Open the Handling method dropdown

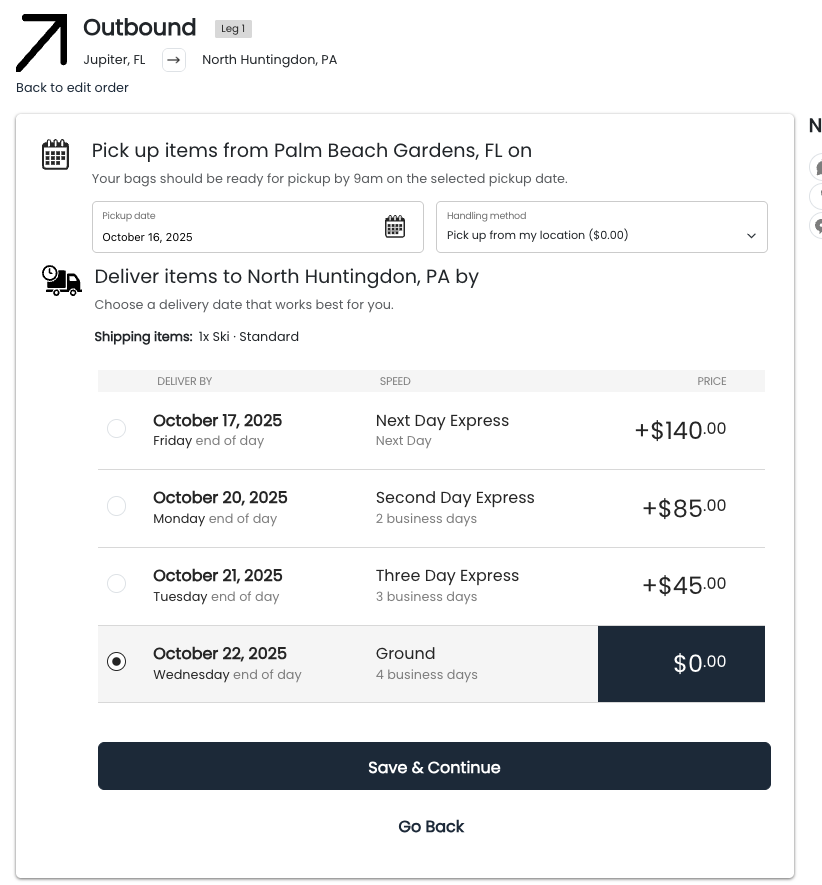pyautogui.click(x=602, y=227)
